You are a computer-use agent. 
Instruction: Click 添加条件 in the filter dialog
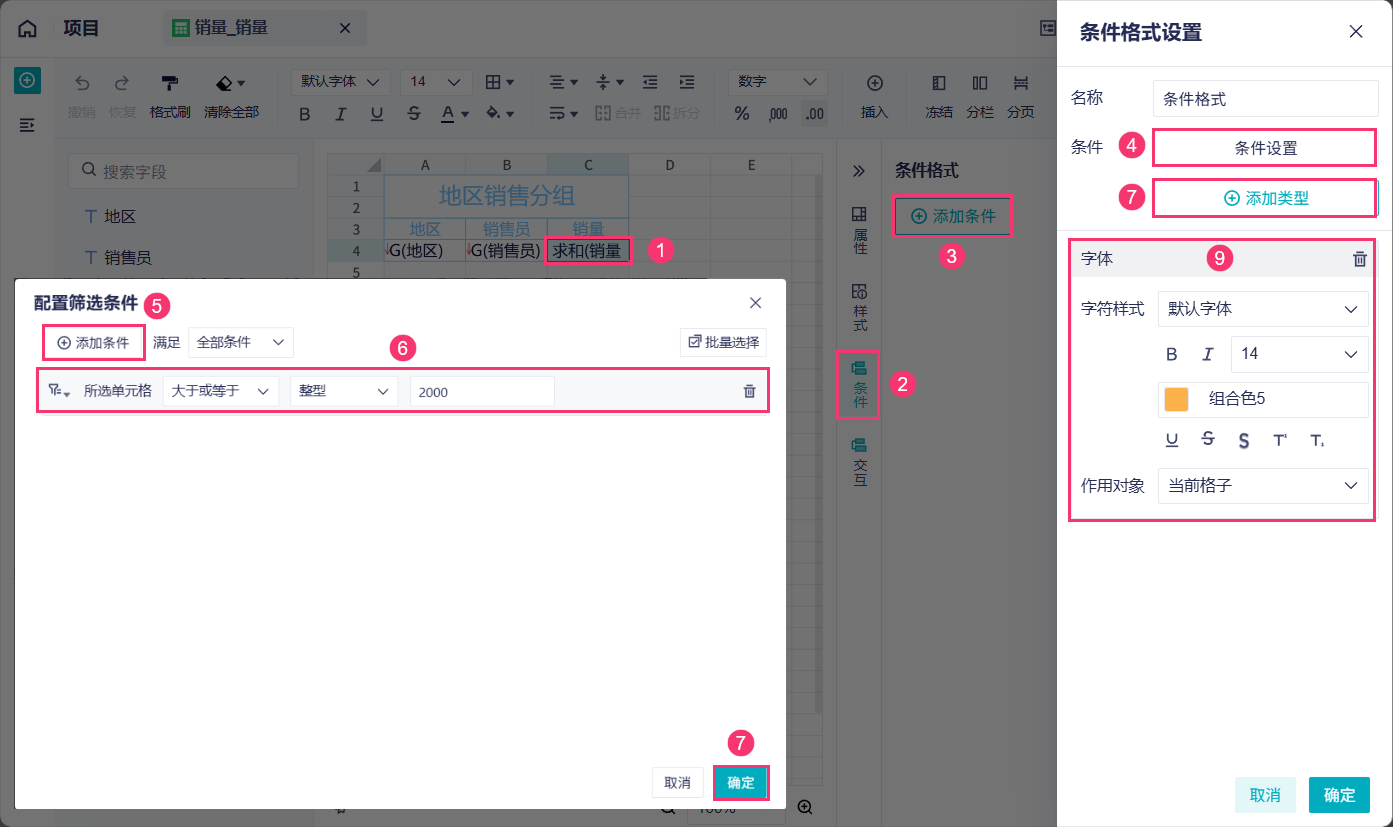94,342
